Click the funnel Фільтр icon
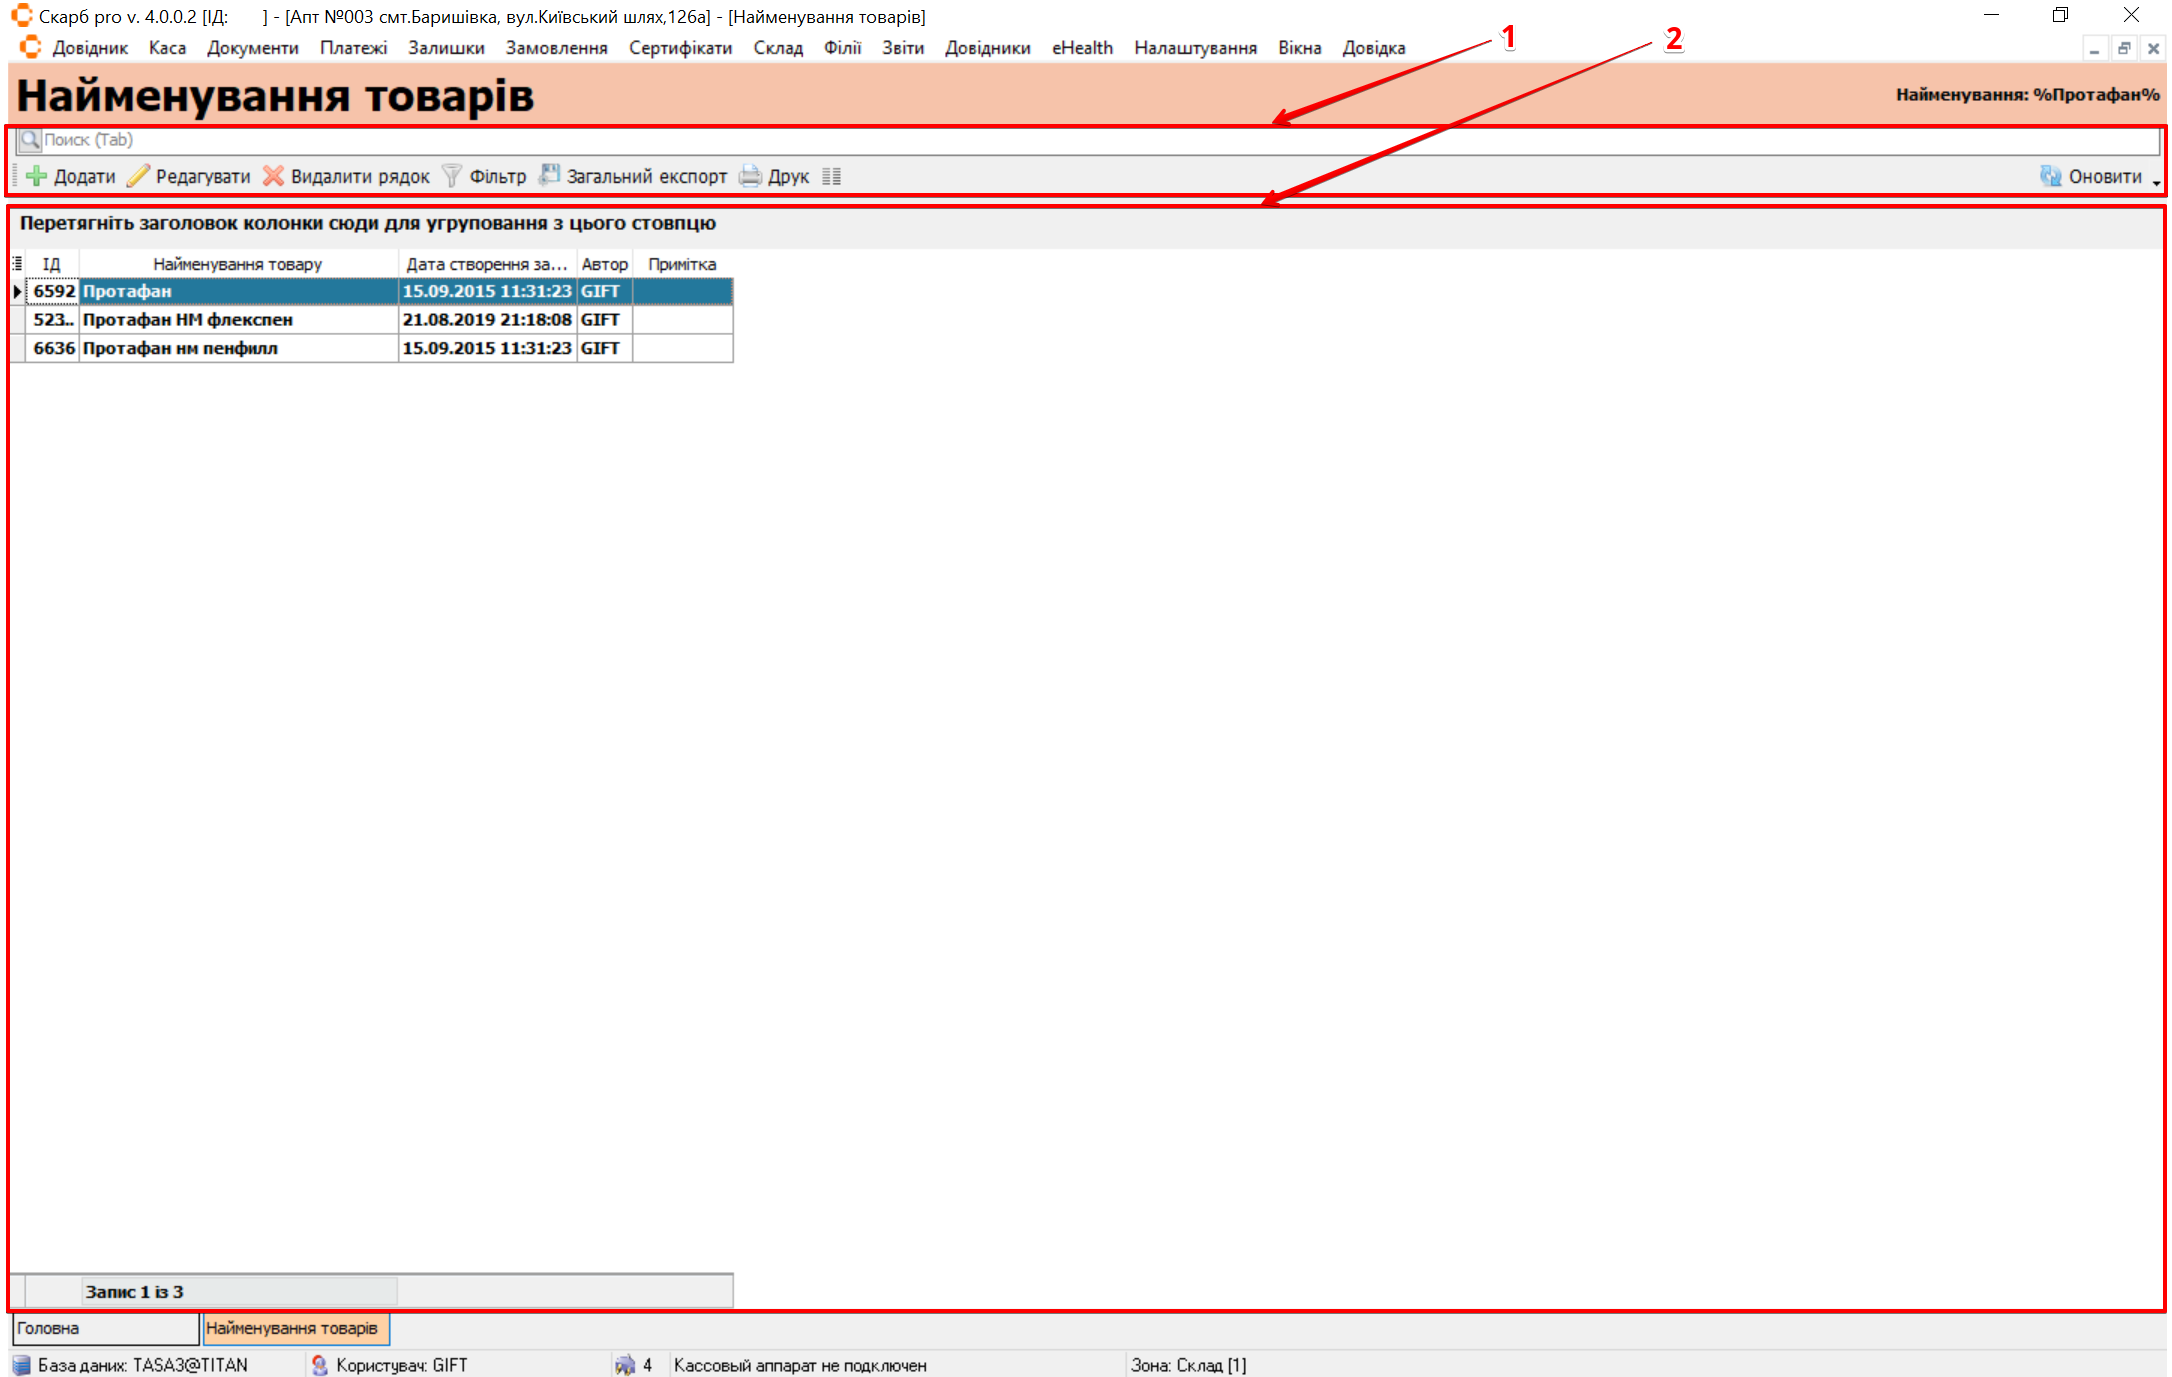2172x1377 pixels. coord(452,176)
